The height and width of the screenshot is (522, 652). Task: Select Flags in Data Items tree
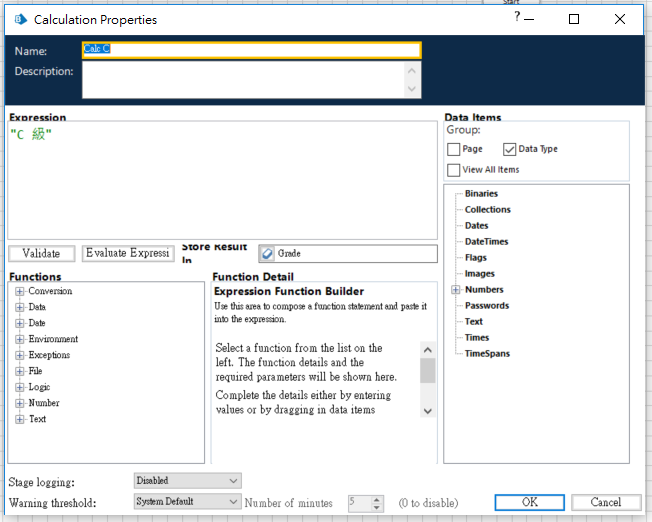(476, 257)
